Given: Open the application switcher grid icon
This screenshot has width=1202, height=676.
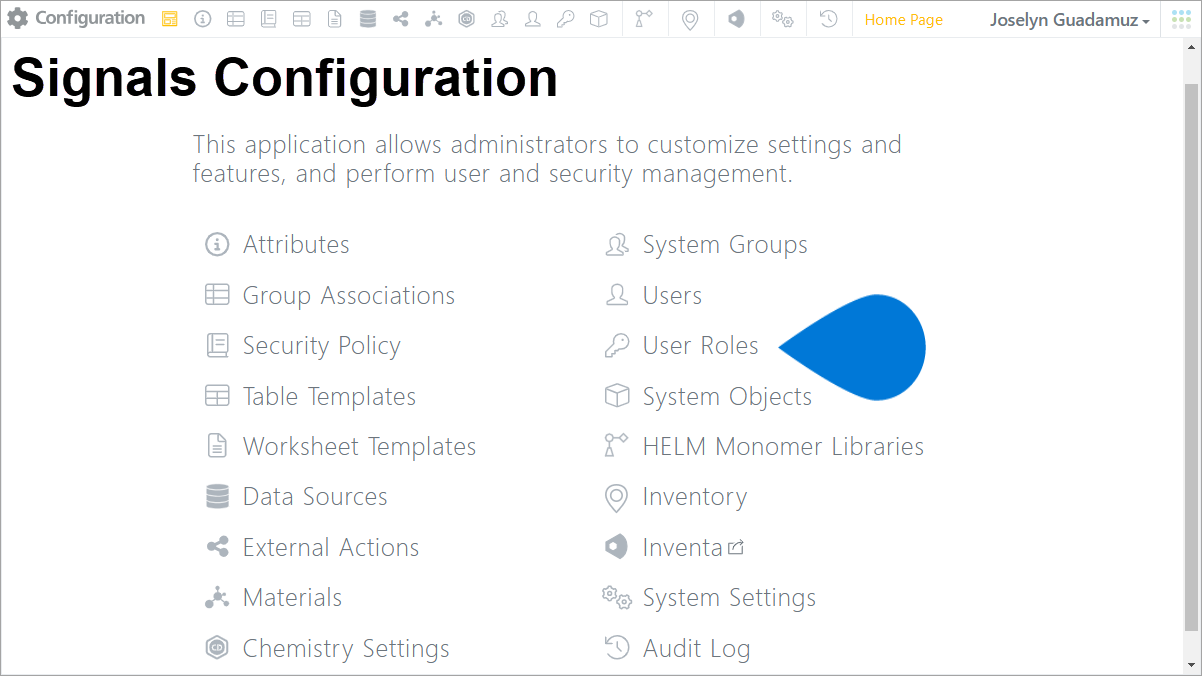Looking at the screenshot, I should (1181, 19).
